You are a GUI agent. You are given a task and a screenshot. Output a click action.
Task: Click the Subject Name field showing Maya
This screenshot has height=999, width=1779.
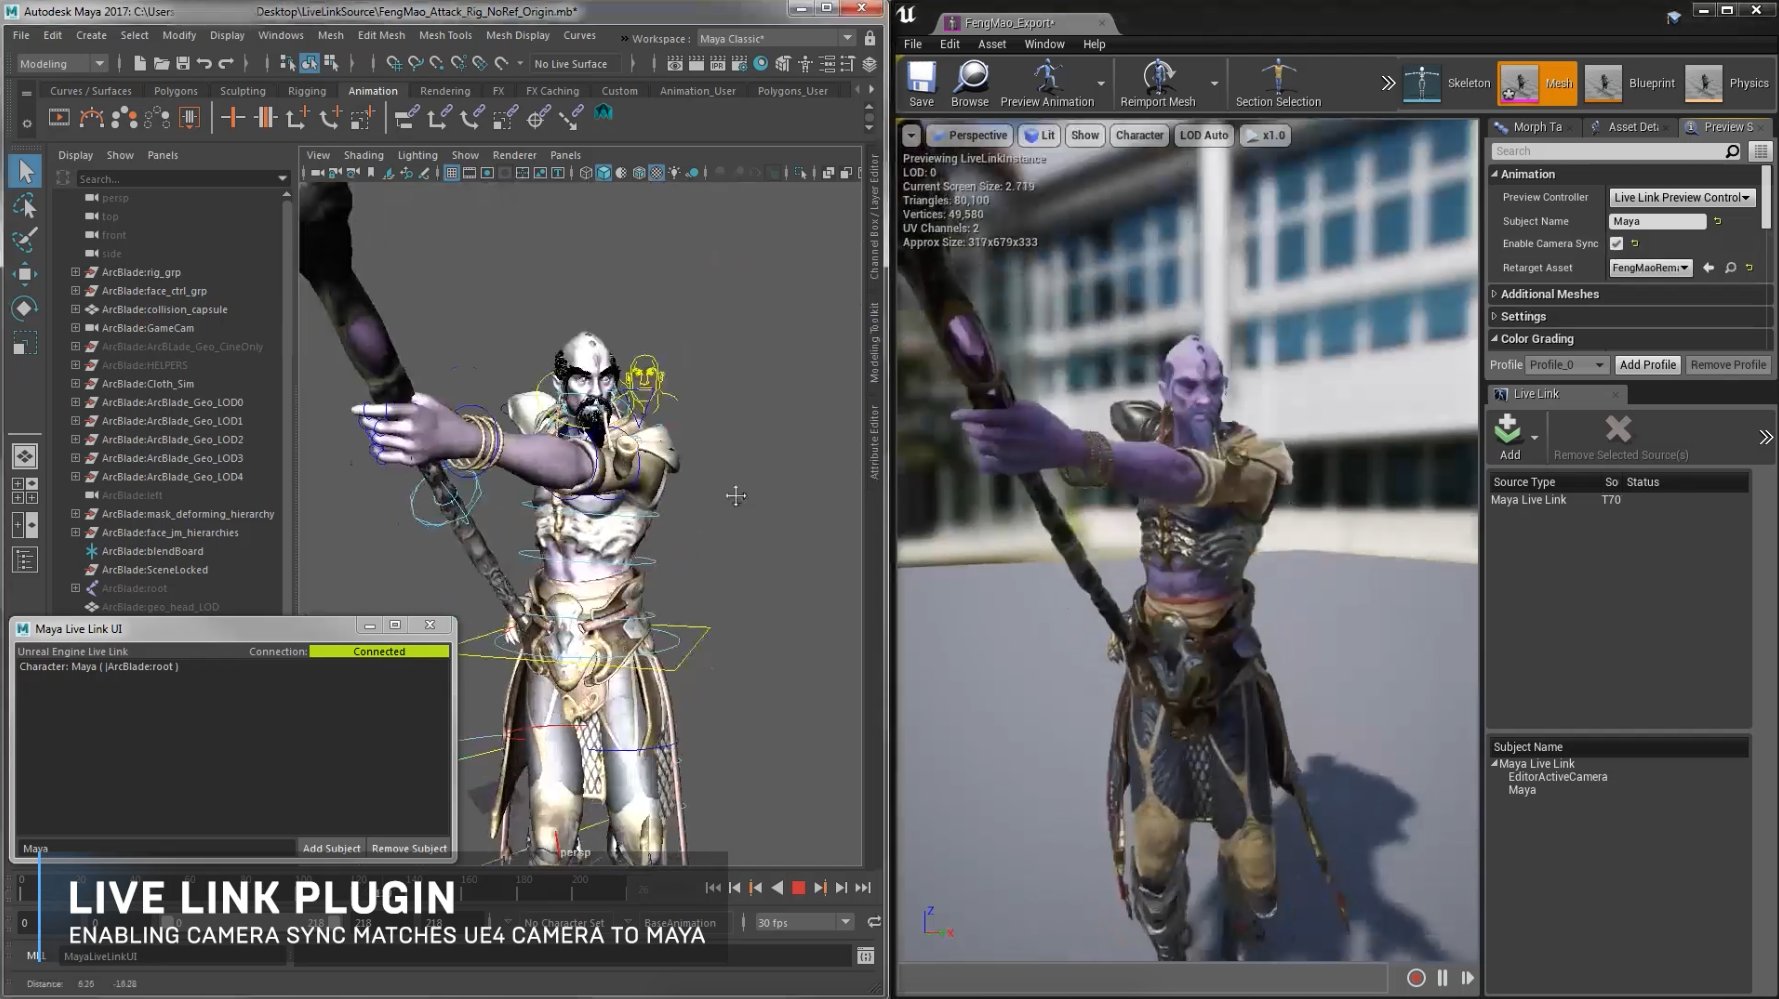click(x=1657, y=222)
